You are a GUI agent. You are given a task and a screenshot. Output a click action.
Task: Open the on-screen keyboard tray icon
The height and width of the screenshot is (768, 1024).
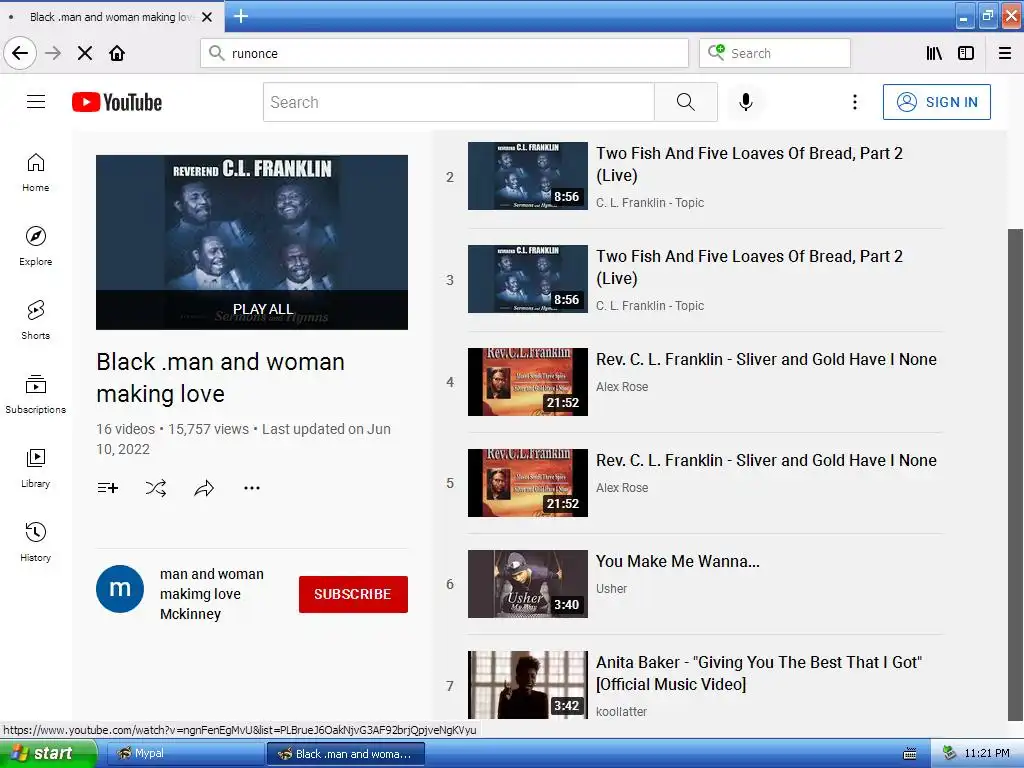pos(909,754)
